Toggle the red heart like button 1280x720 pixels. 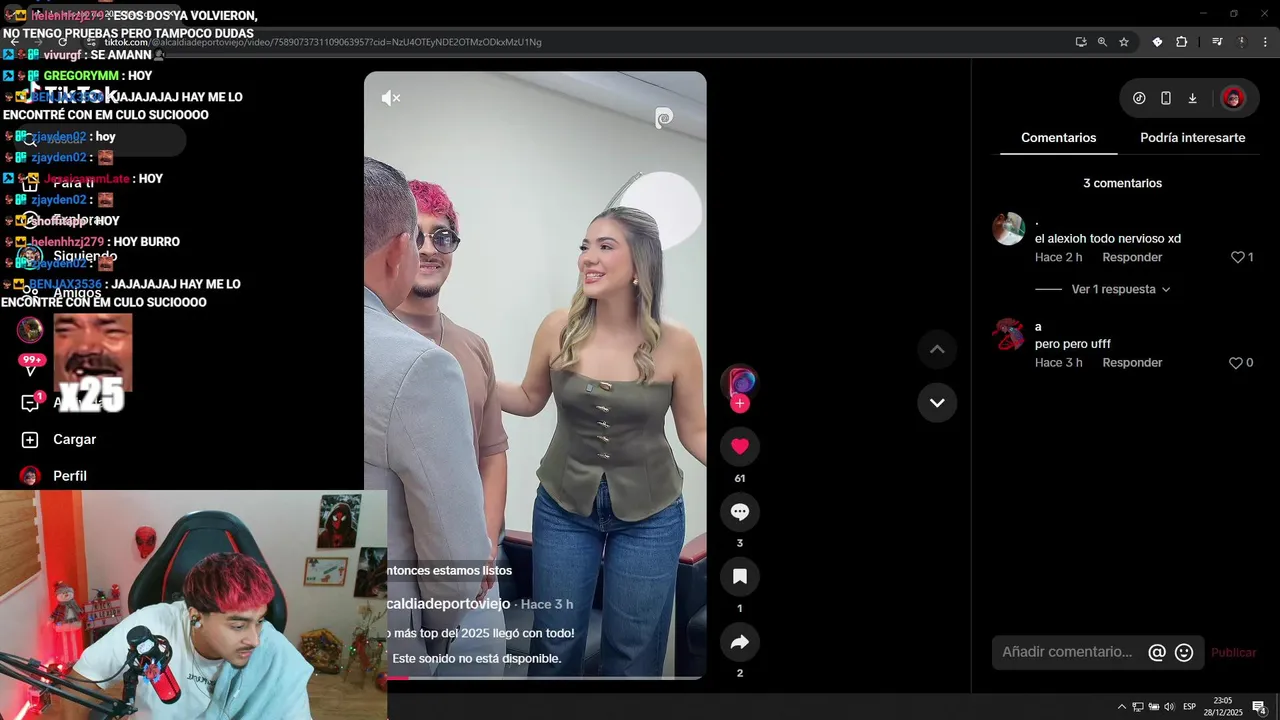(x=740, y=447)
